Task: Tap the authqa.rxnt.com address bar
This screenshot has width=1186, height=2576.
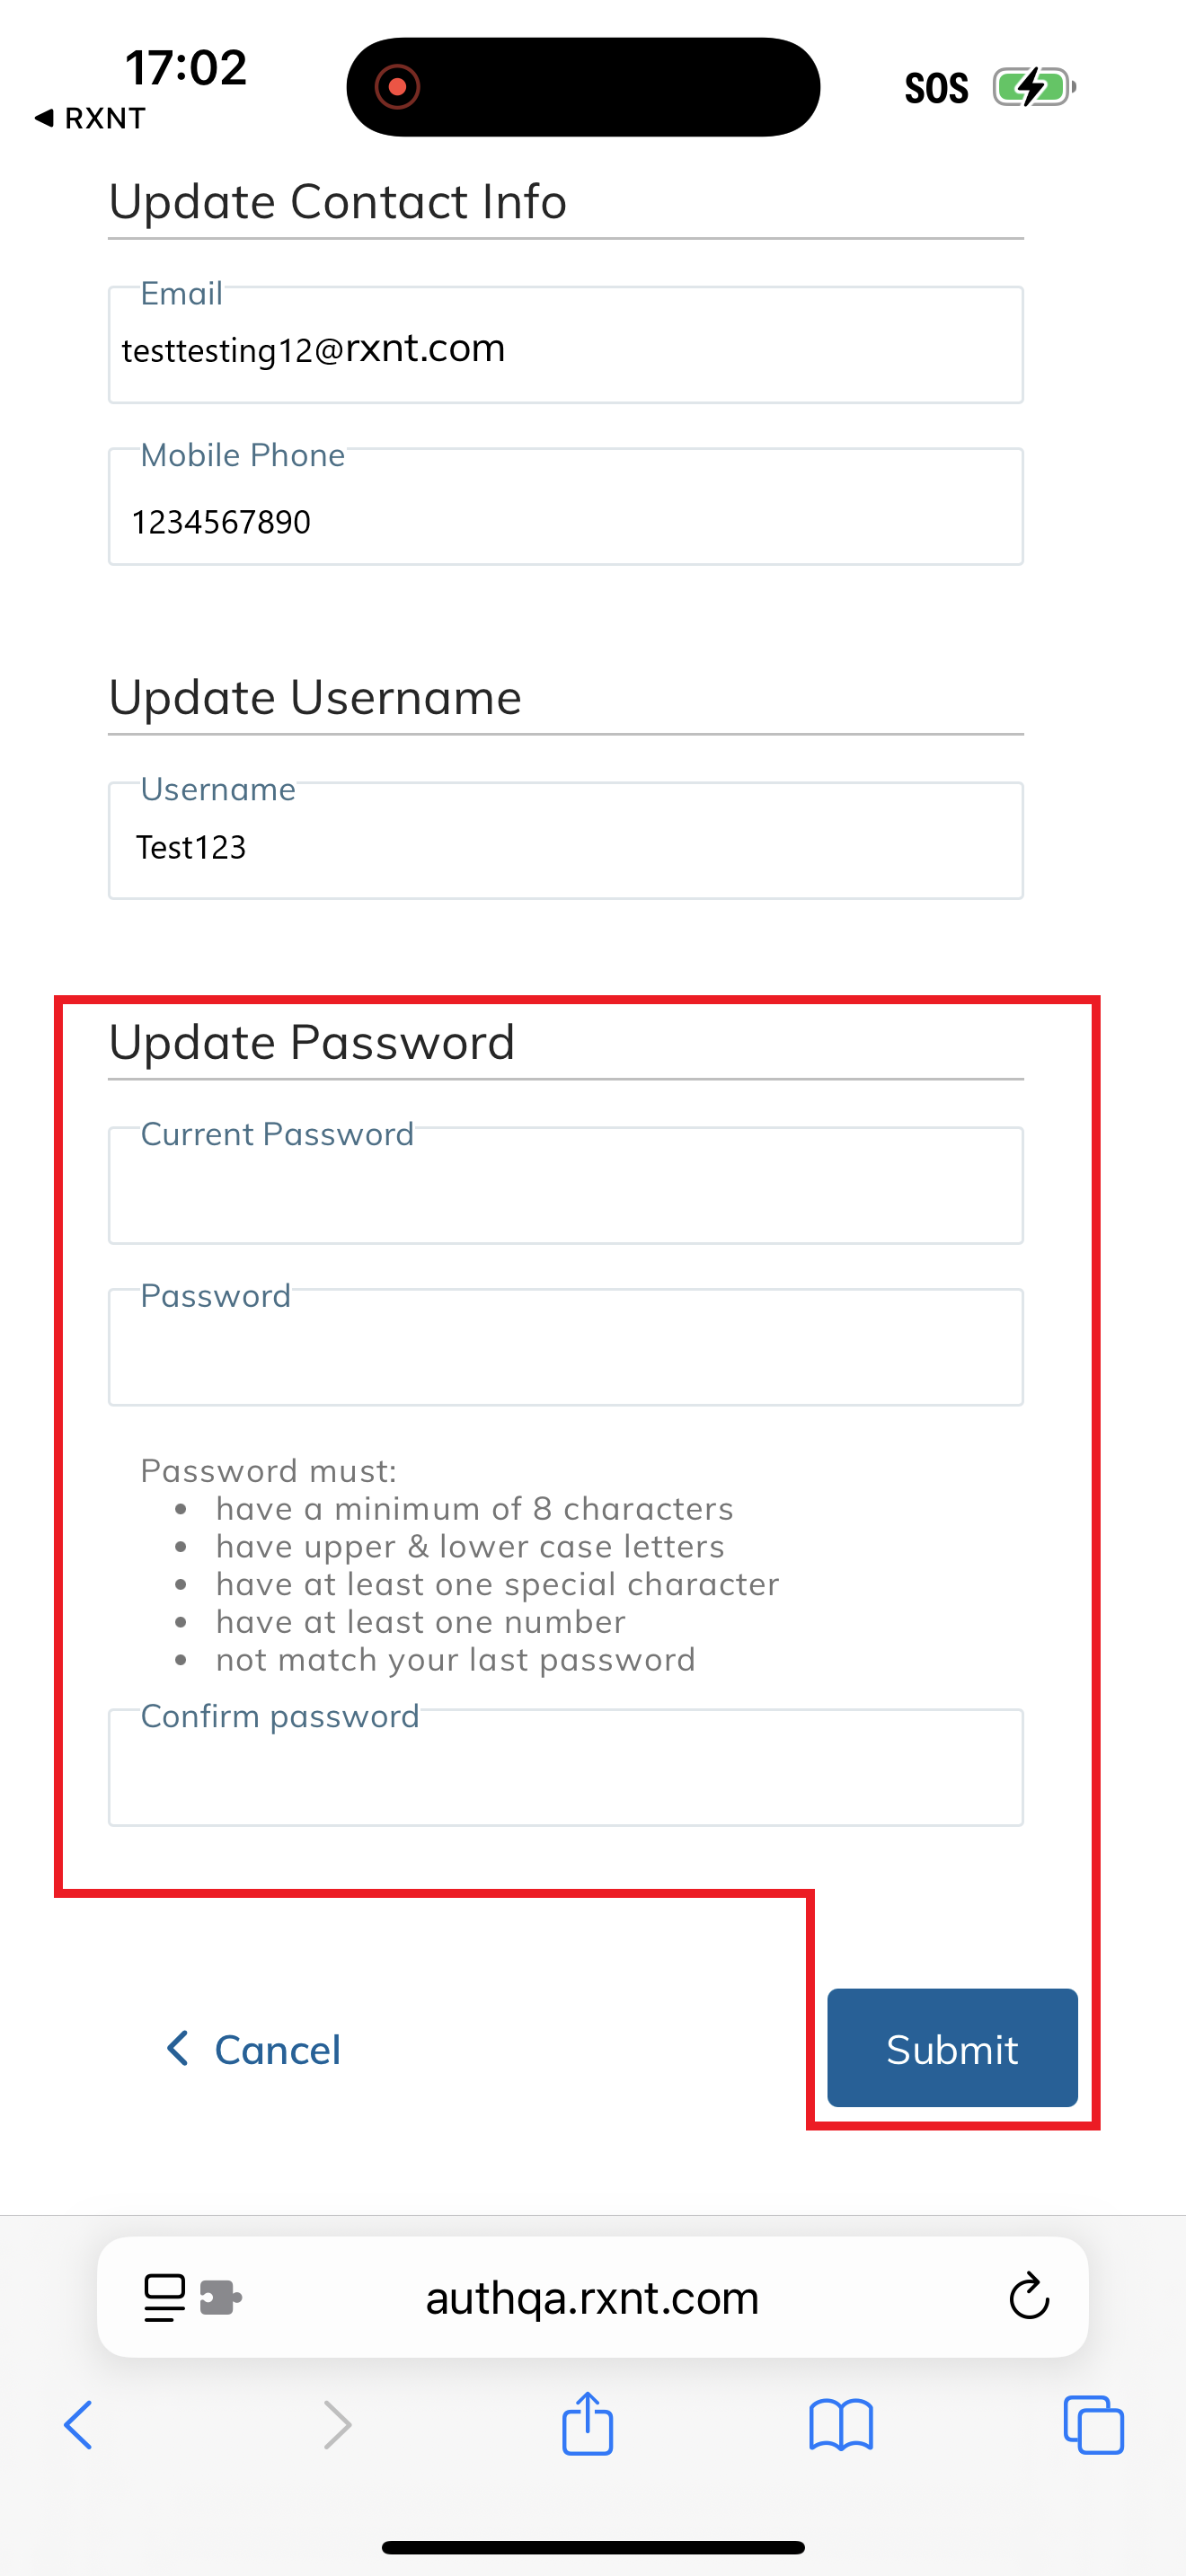Action: pos(592,2297)
